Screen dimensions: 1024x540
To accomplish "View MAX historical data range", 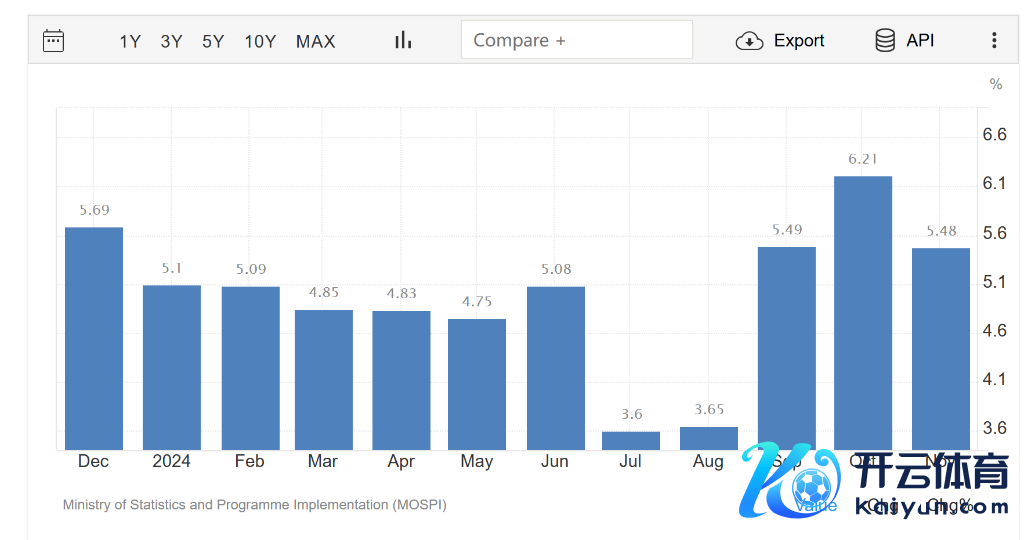I will (316, 41).
